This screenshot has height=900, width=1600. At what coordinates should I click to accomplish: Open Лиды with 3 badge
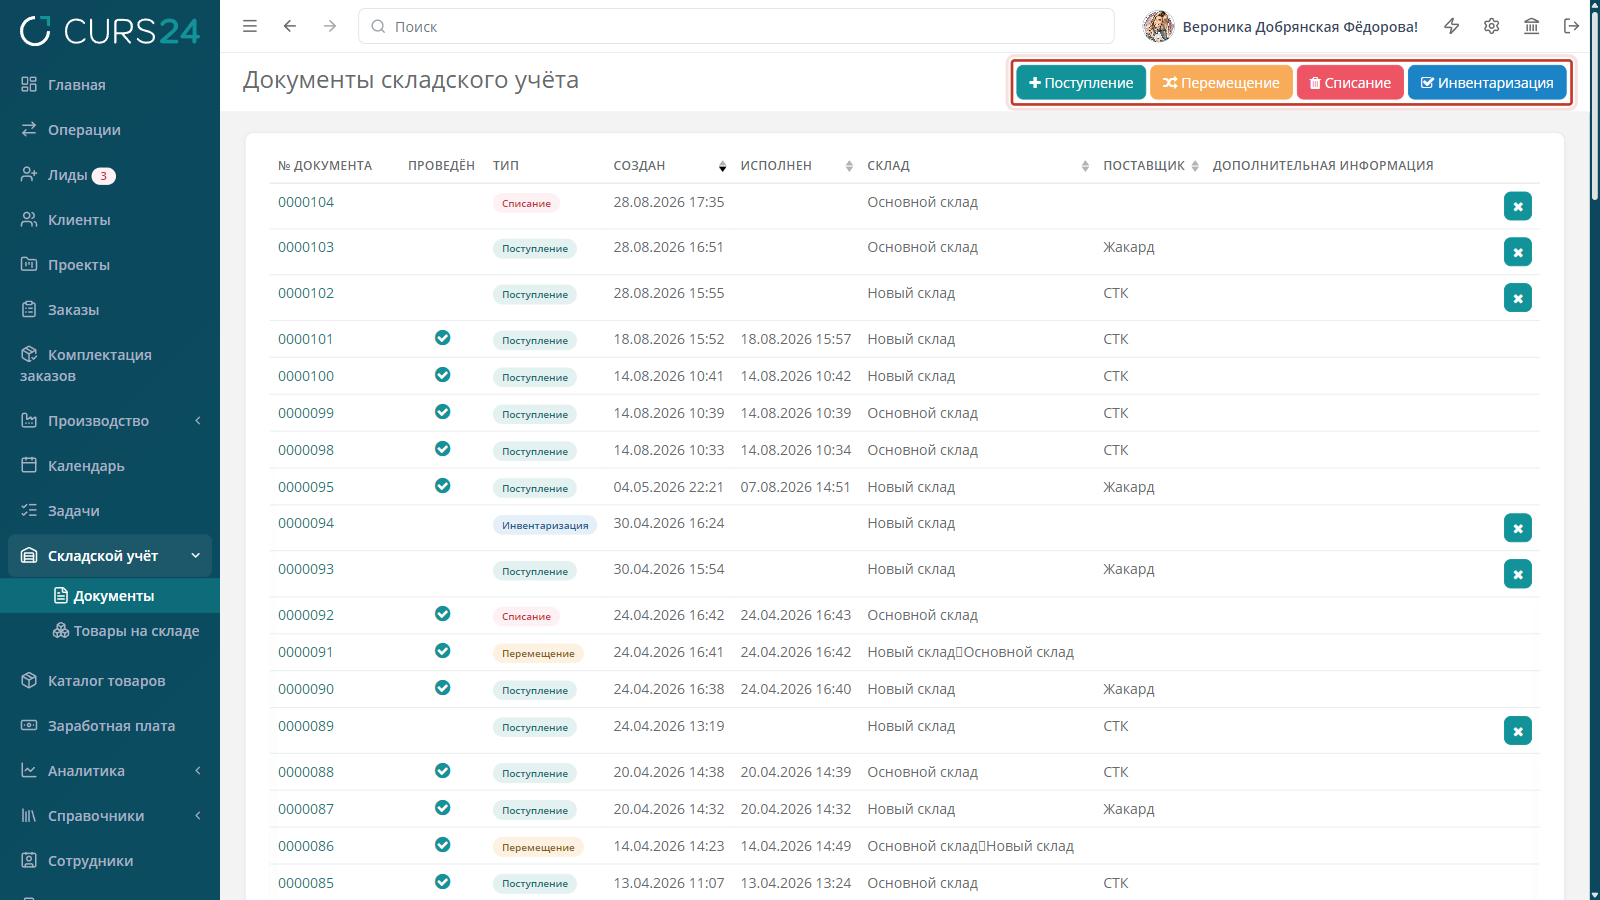coord(110,175)
